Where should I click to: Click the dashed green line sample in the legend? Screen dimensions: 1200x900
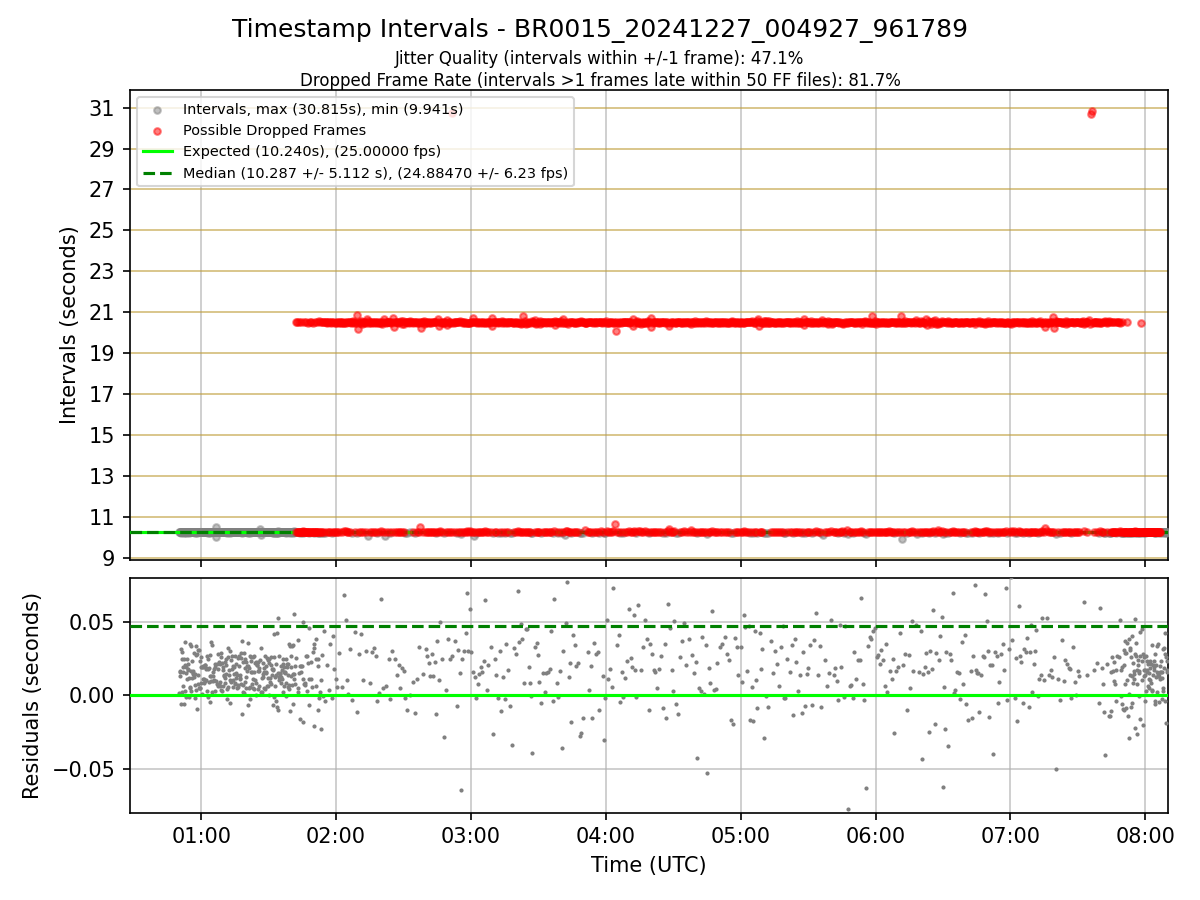click(156, 173)
